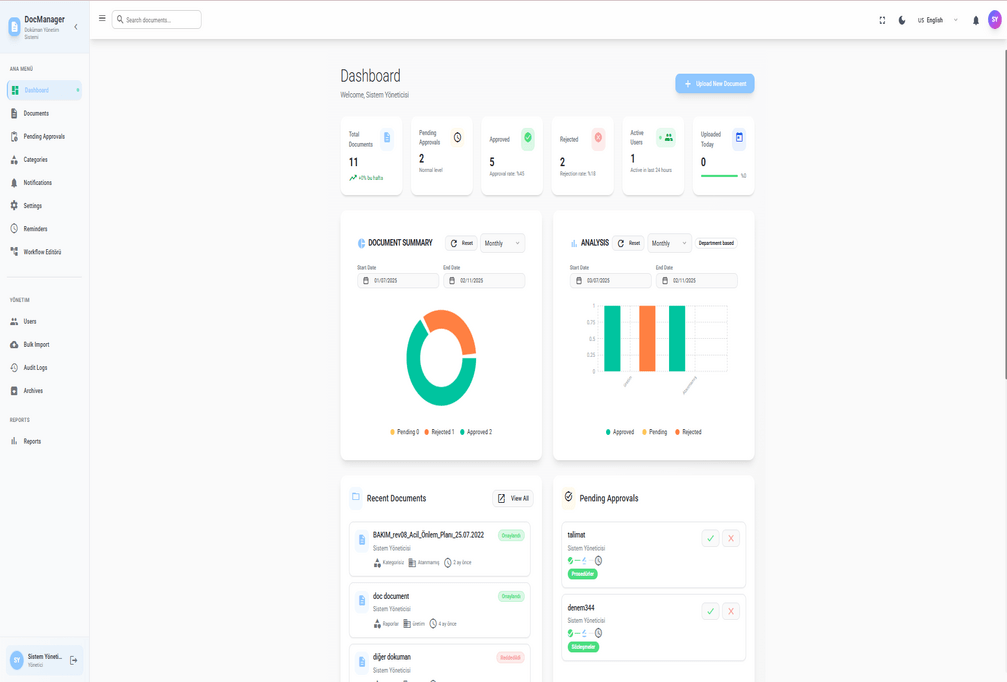This screenshot has height=682, width=1007.
Task: Toggle dark mode with the moon icon
Action: (903, 19)
